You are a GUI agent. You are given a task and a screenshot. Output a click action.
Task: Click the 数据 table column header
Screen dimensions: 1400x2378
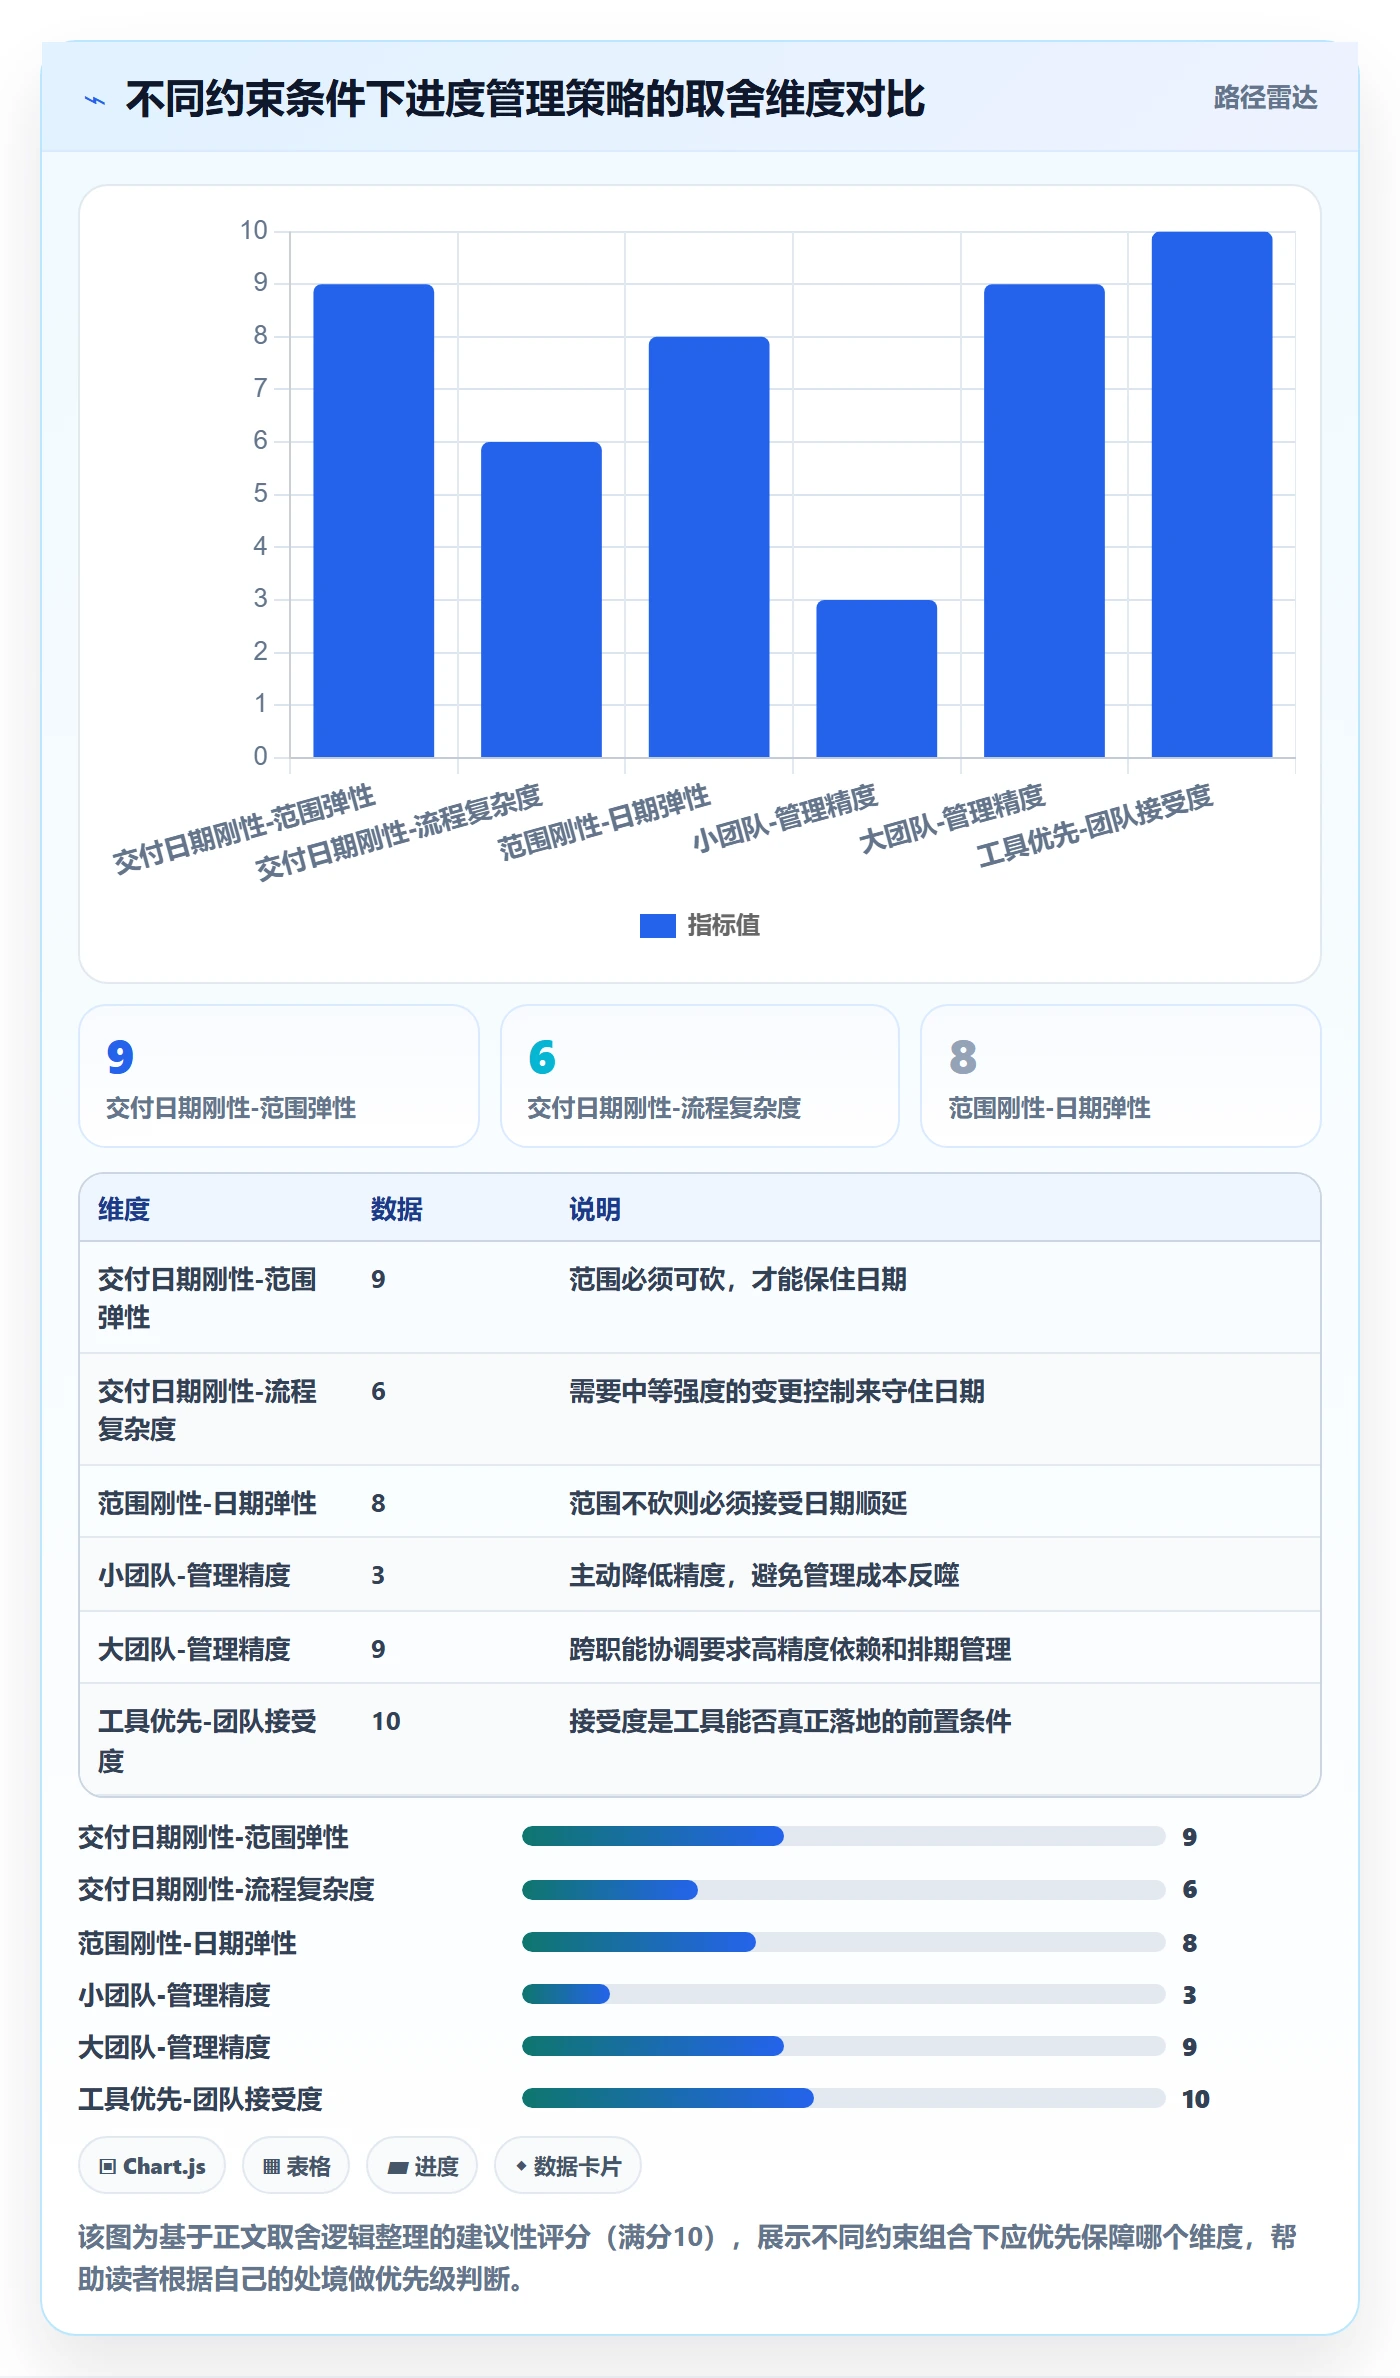pos(396,1209)
